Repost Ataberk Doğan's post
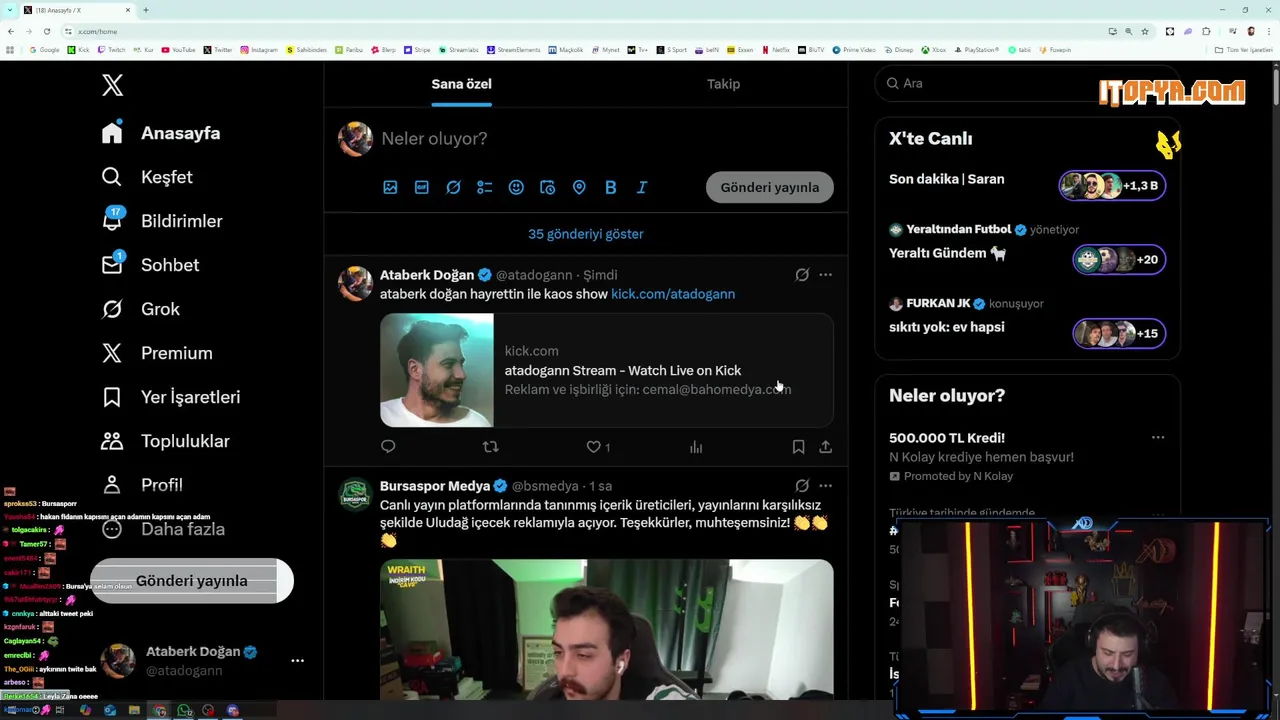This screenshot has width=1280, height=720. pyautogui.click(x=491, y=447)
